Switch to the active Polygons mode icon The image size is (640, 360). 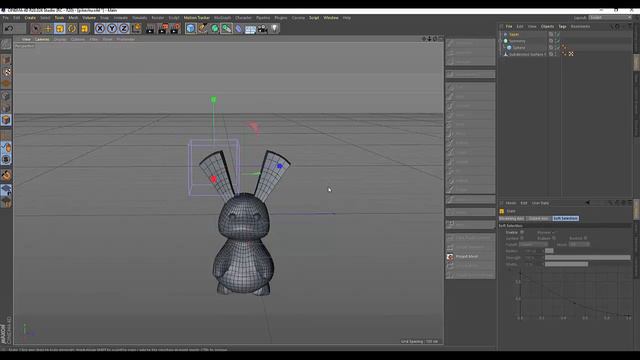pos(6,120)
